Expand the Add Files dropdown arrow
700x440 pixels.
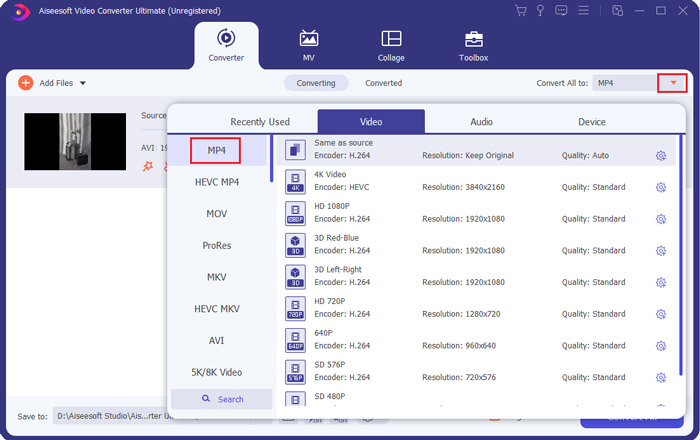click(x=83, y=83)
